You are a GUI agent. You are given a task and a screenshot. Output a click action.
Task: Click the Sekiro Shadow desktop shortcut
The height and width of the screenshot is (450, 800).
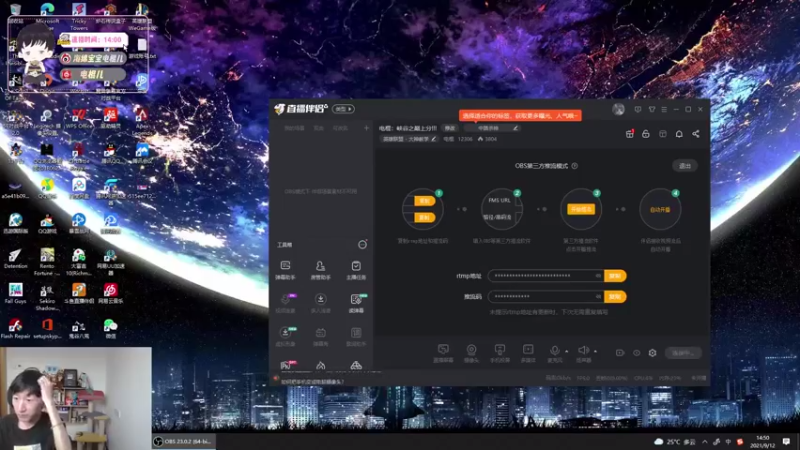click(x=47, y=297)
